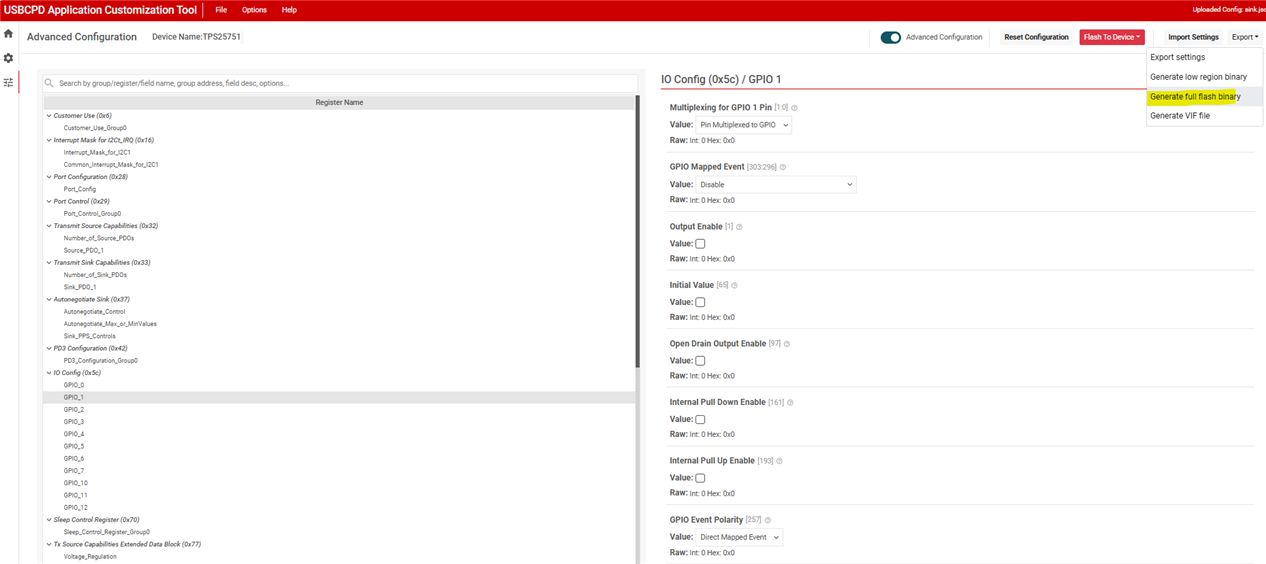Select the Port_Control_Group0 register
The image size is (1266, 564).
[x=92, y=213]
